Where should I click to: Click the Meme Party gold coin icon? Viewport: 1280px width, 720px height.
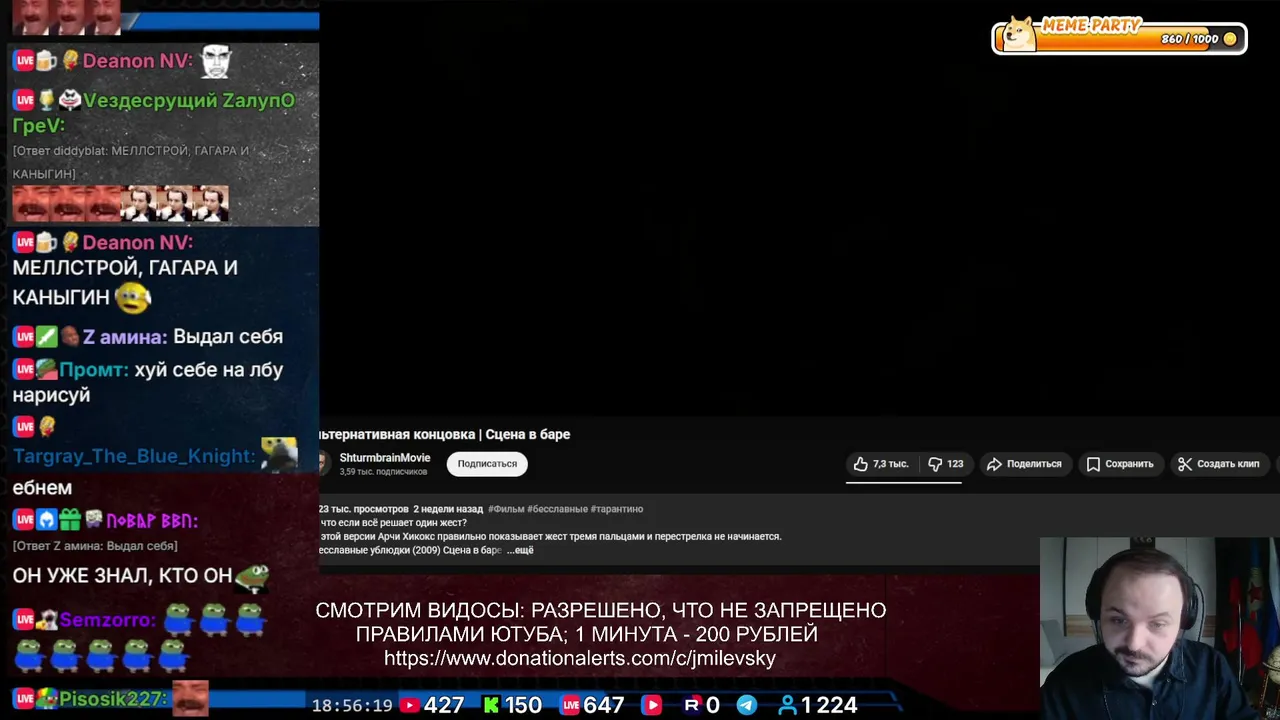pos(1230,39)
